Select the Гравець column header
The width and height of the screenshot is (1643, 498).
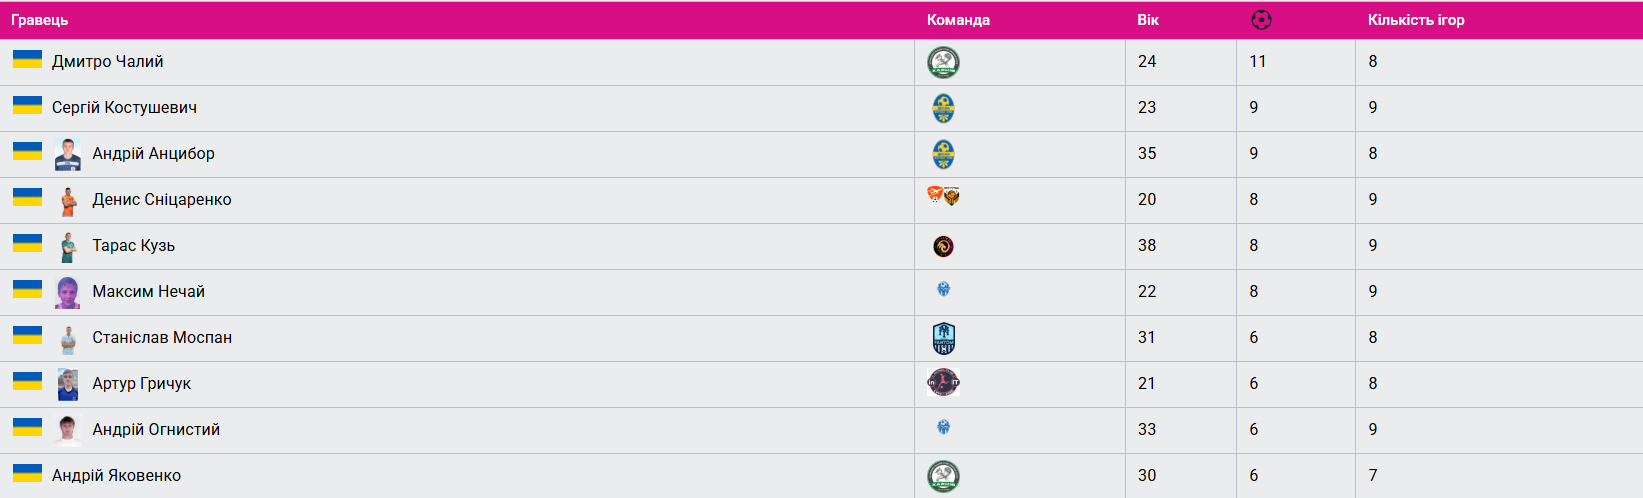click(40, 20)
